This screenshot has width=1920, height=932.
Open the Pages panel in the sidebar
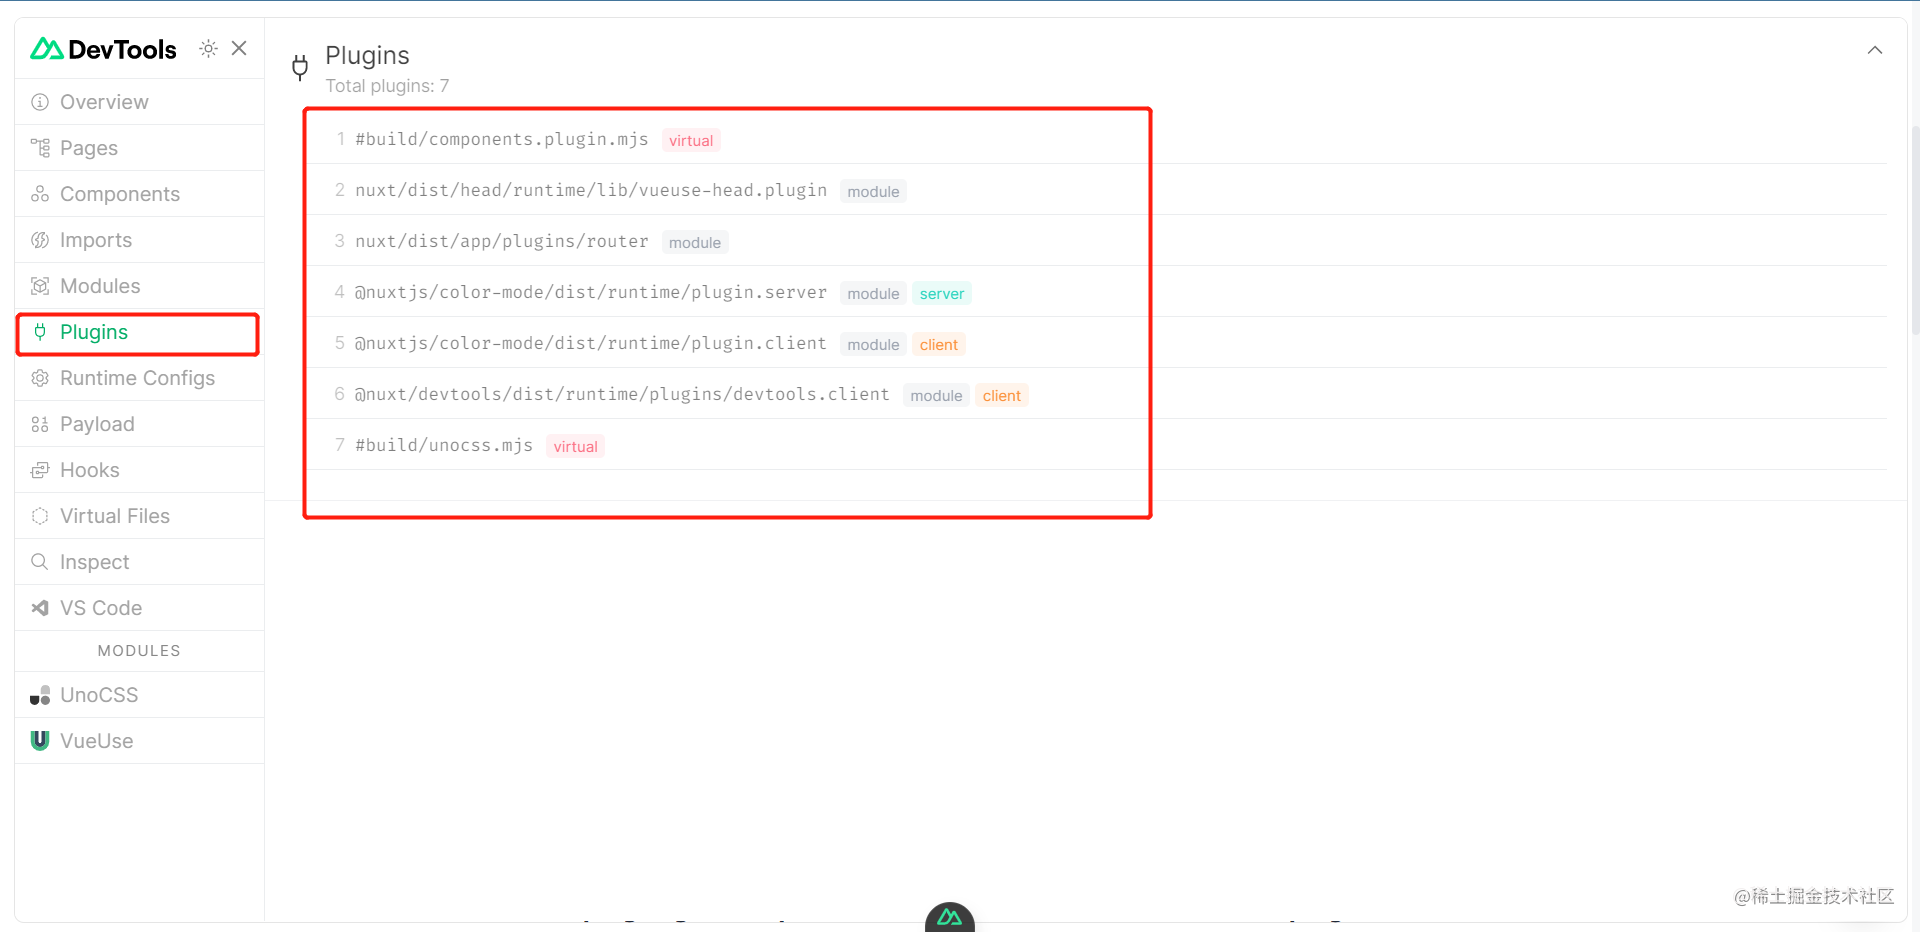click(x=89, y=147)
